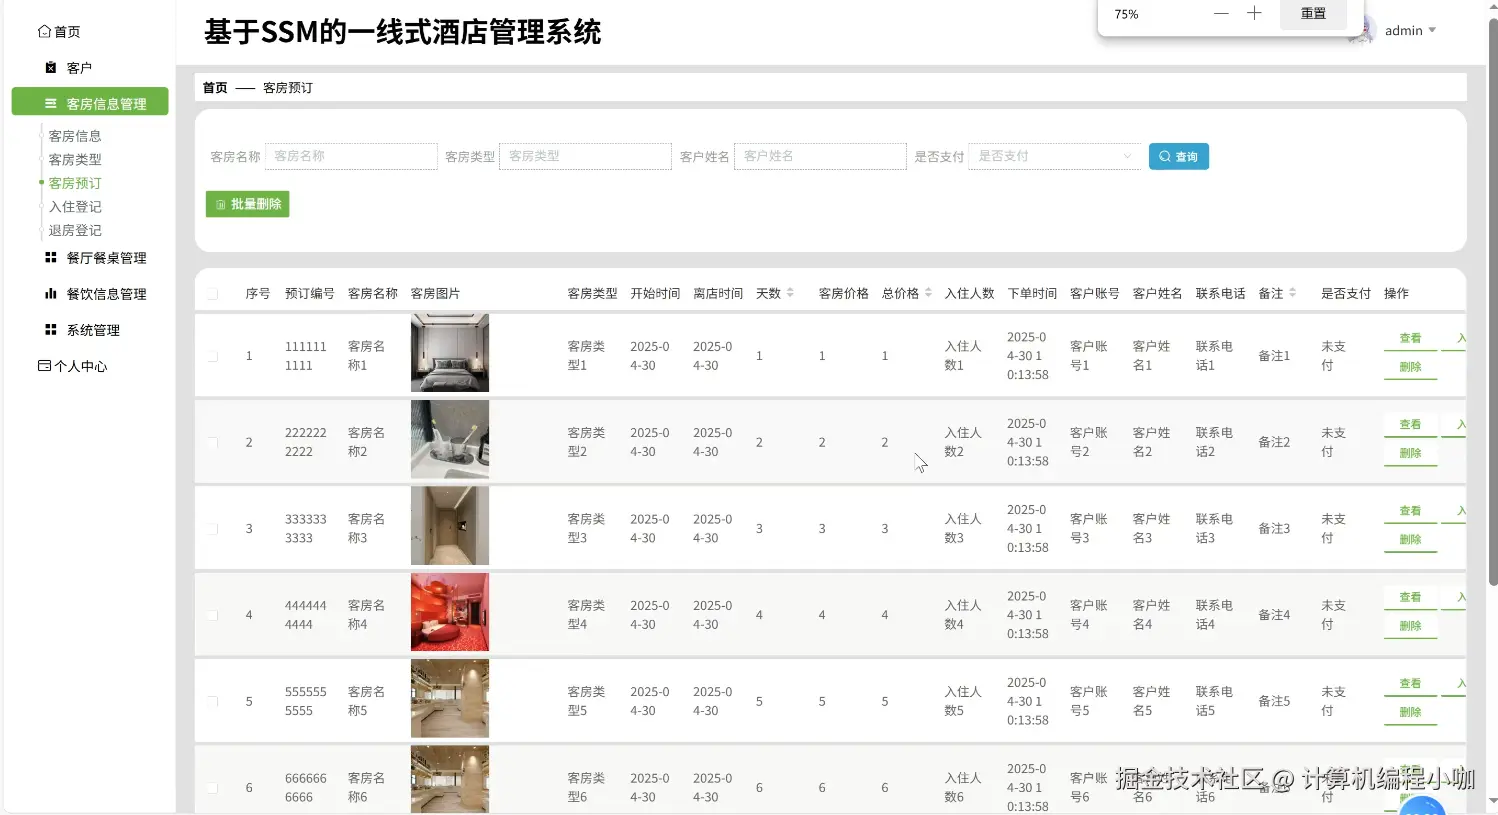The image size is (1498, 815).
Task: Select the 客户 sidebar icon
Action: (48, 67)
